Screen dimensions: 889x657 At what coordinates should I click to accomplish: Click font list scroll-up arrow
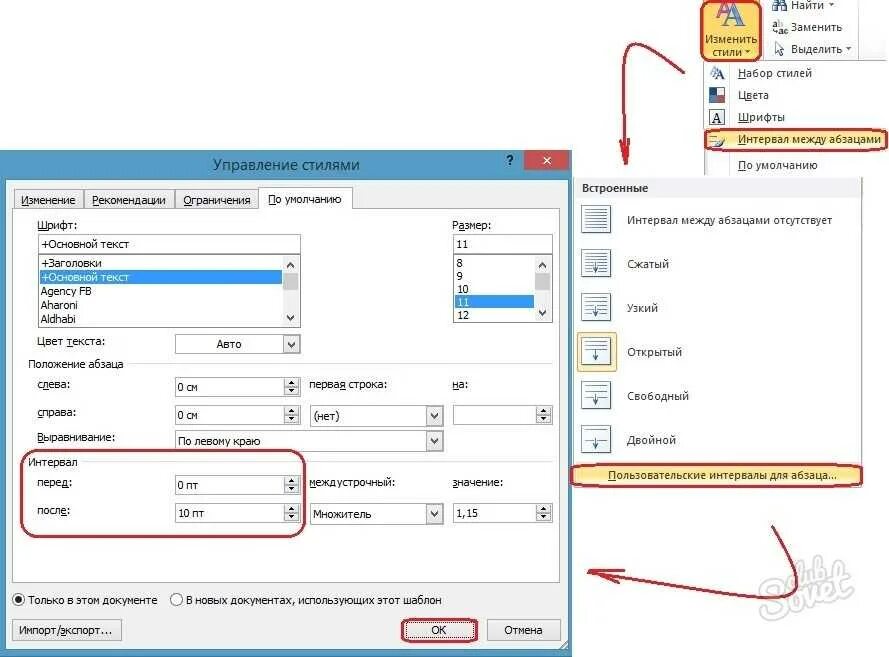[x=290, y=265]
